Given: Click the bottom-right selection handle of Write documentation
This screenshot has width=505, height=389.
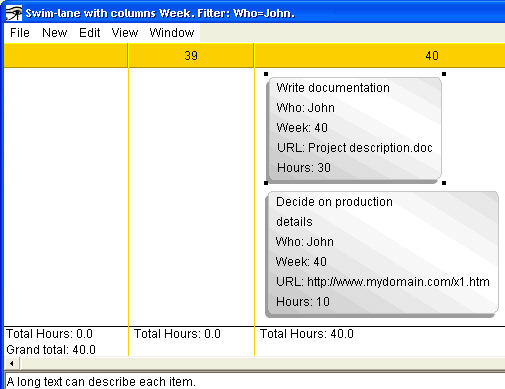Looking at the screenshot, I should (444, 183).
